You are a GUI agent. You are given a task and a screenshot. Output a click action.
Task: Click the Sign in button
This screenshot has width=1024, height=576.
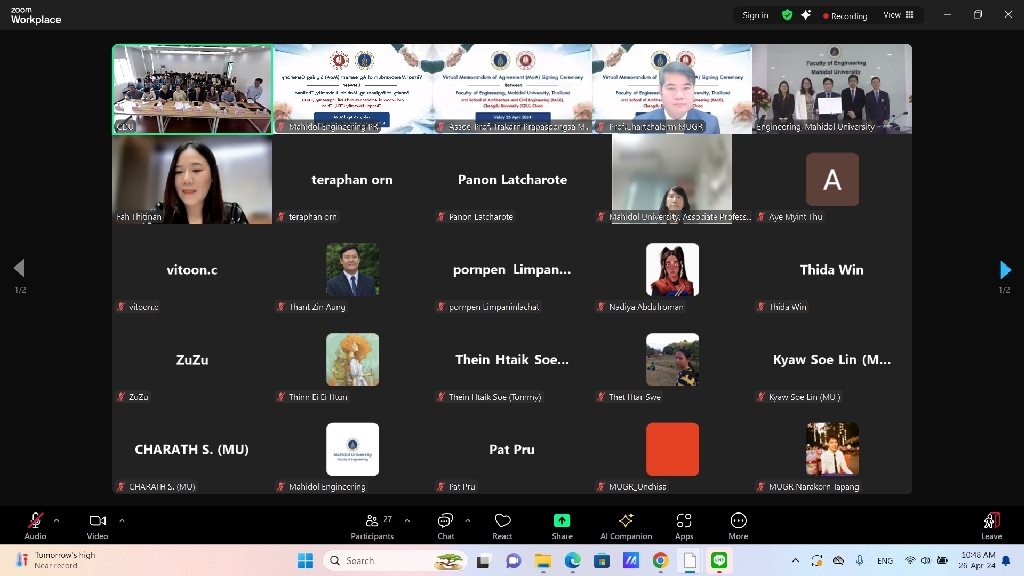coord(755,15)
